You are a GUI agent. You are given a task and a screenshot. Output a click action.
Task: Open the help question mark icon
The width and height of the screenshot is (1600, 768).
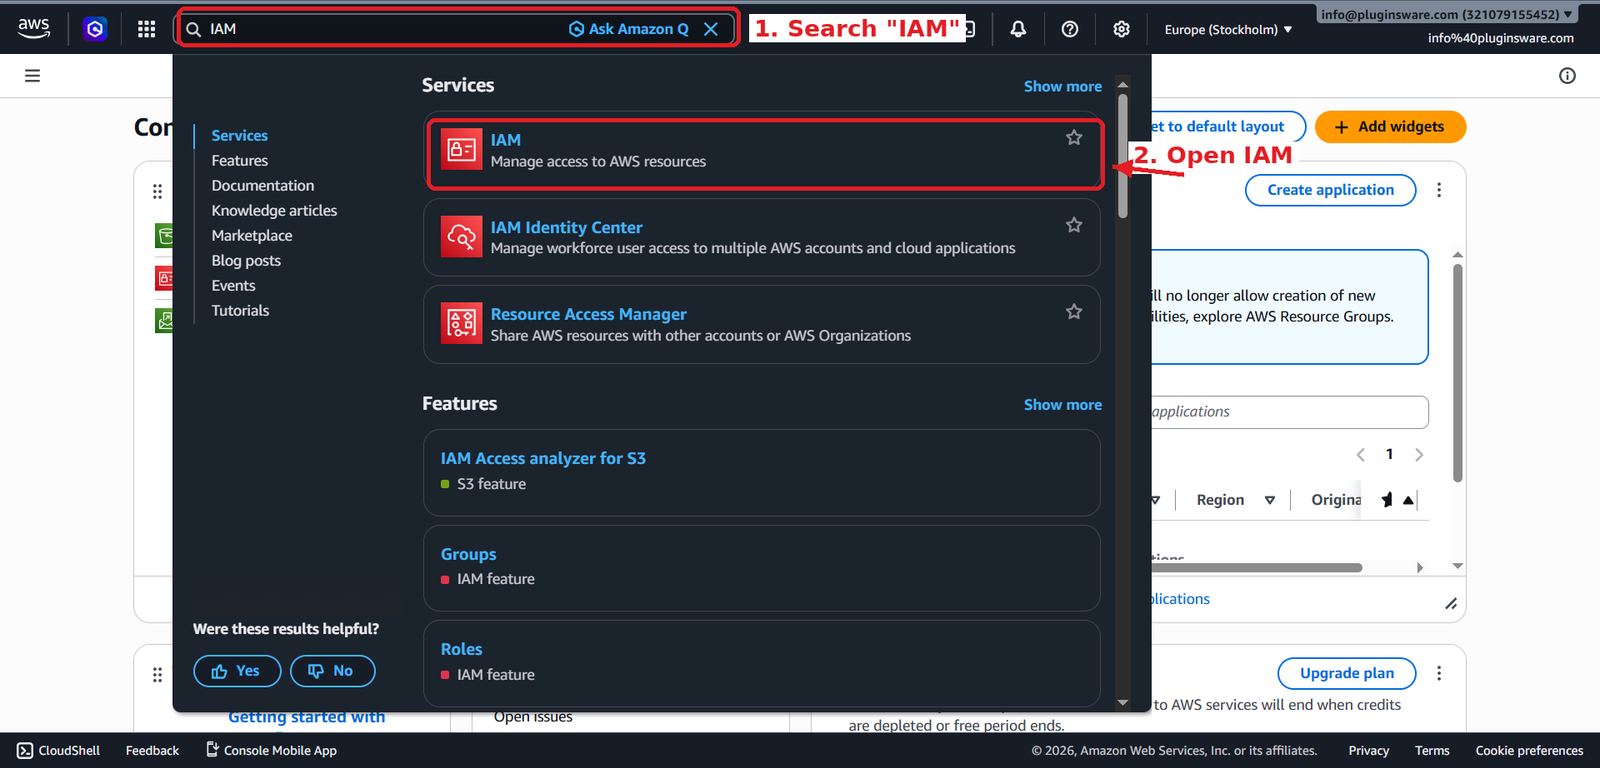click(x=1070, y=29)
